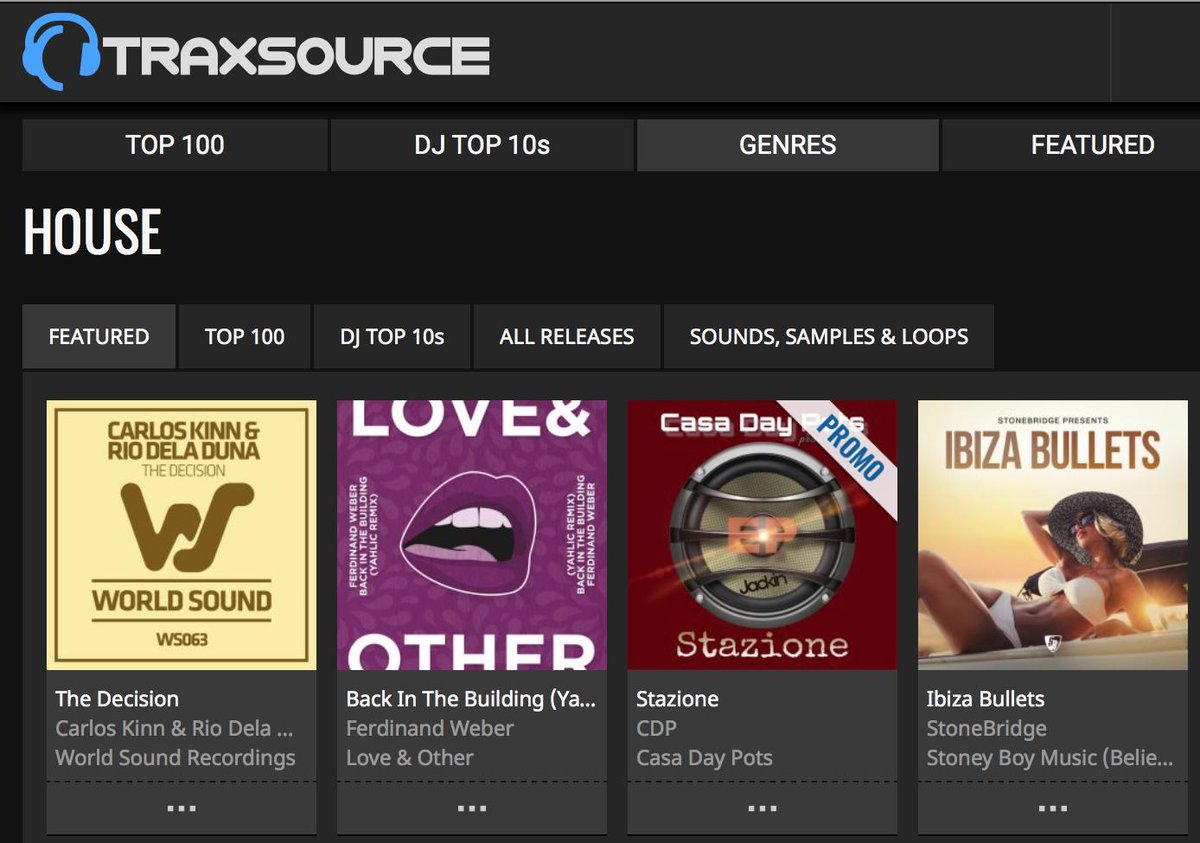Image resolution: width=1200 pixels, height=843 pixels.
Task: Open label Casa Day Pots
Action: (x=705, y=758)
